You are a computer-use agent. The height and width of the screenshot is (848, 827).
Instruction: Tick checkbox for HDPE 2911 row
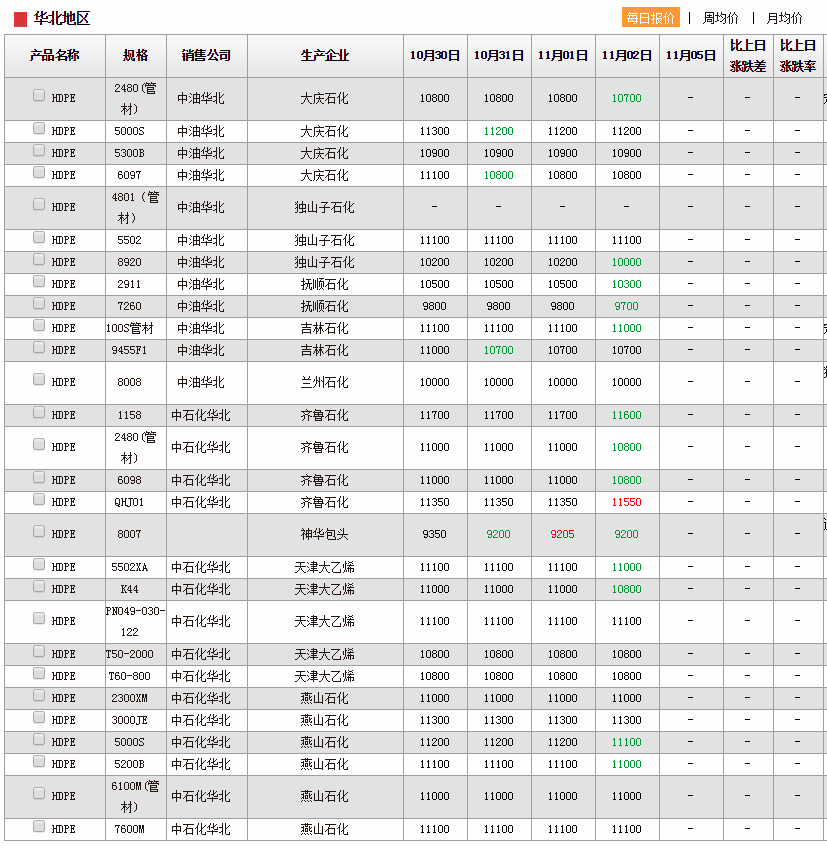pos(39,281)
